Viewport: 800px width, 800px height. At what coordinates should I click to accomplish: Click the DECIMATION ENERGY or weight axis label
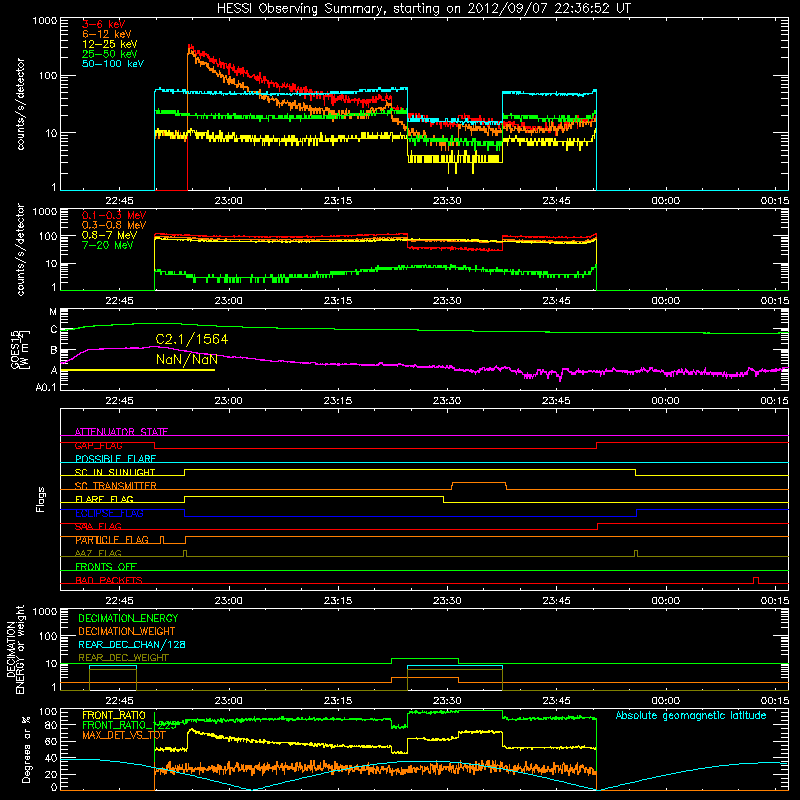(x=15, y=649)
